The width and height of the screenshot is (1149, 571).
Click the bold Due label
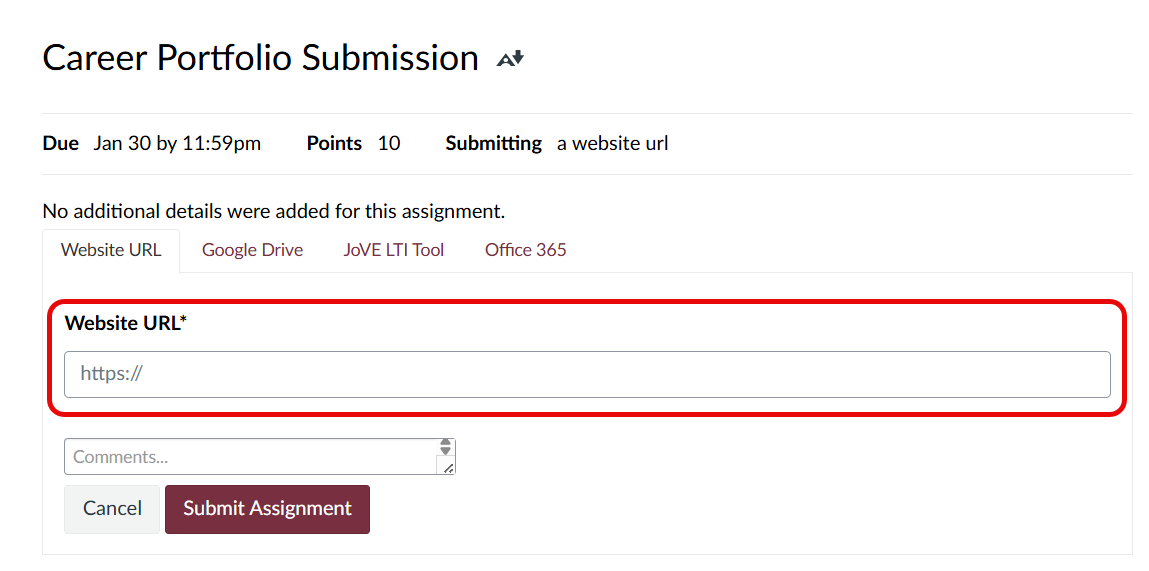click(x=60, y=143)
